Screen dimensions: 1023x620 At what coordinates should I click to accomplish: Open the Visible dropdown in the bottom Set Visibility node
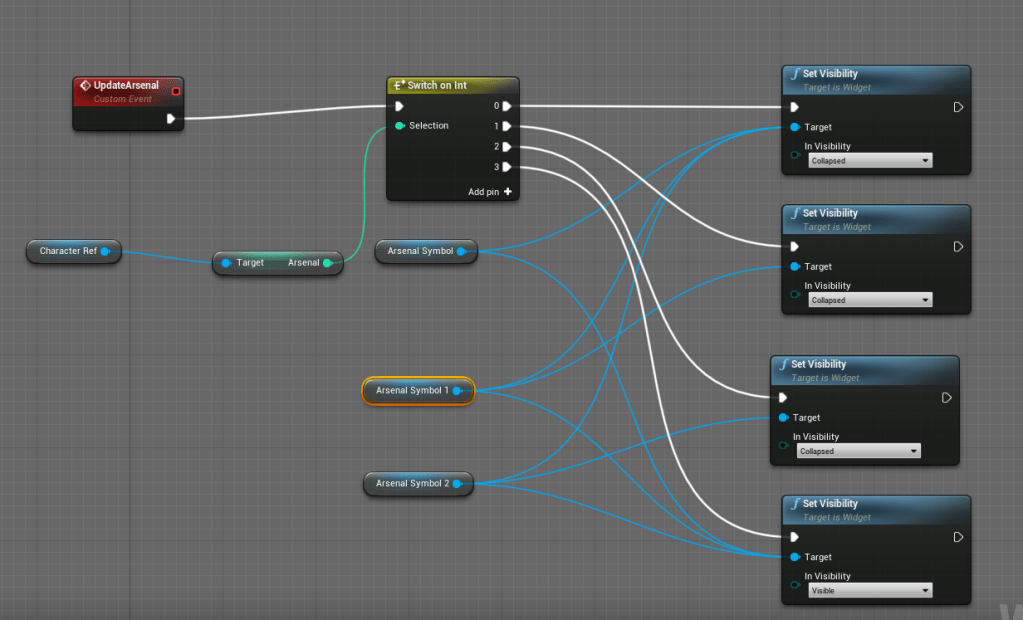(870, 591)
